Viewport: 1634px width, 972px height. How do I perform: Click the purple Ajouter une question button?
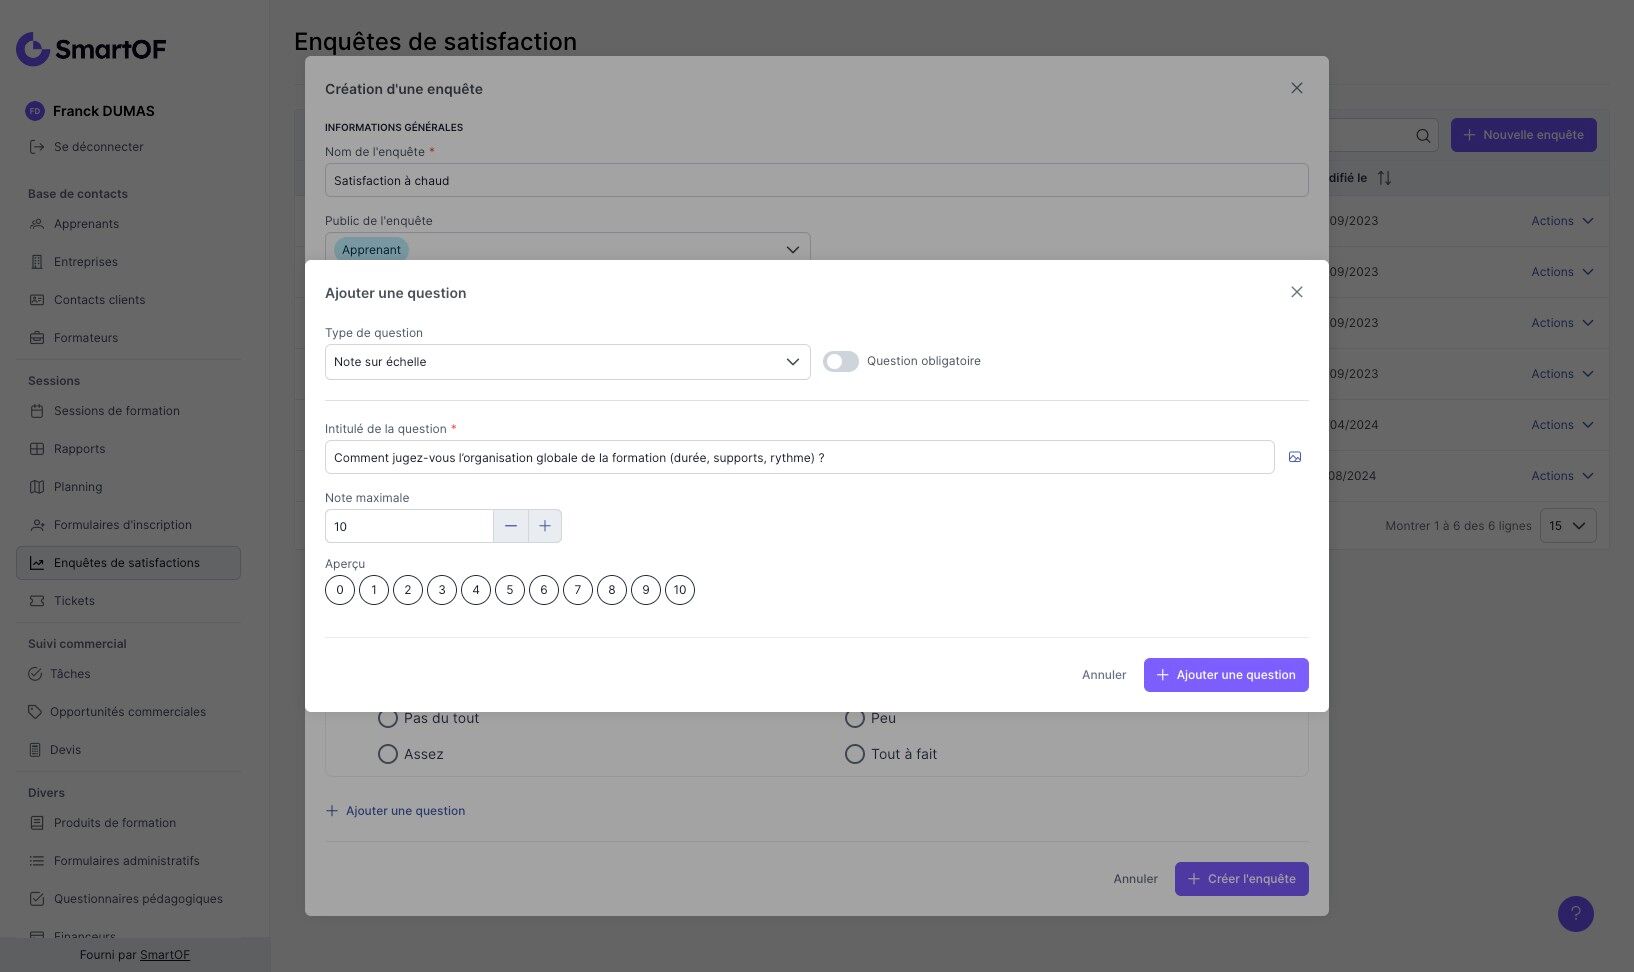coord(1226,675)
